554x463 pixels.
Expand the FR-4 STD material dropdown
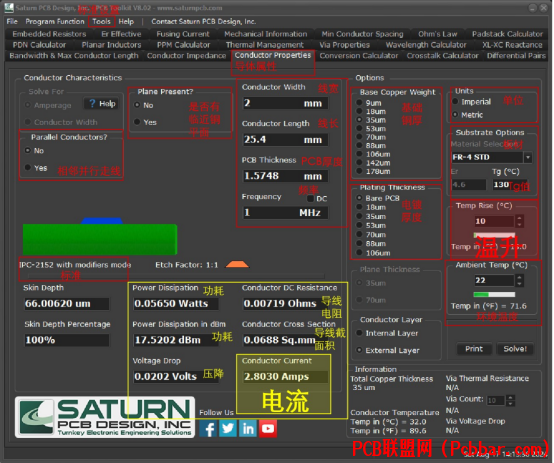528,157
